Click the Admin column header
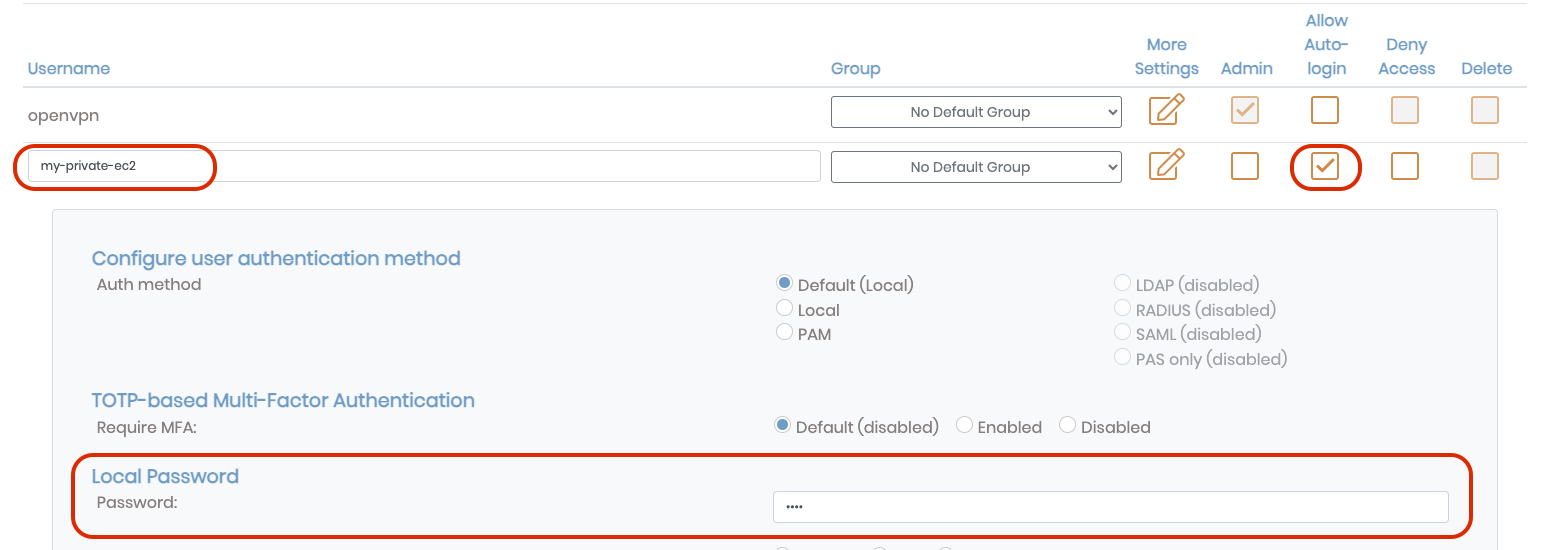 point(1247,69)
